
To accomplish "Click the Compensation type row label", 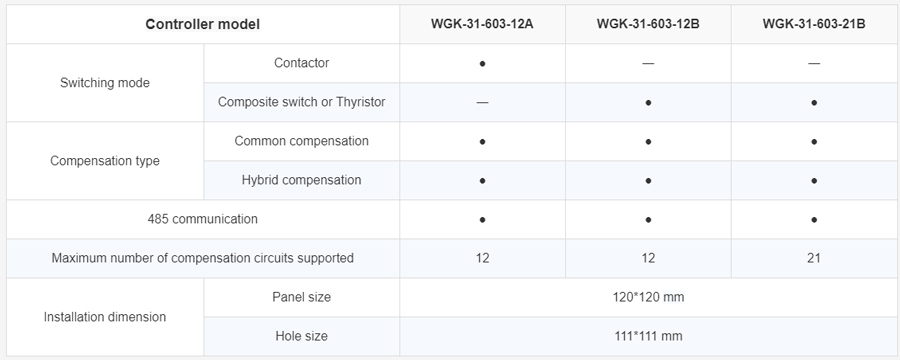I will pyautogui.click(x=104, y=161).
